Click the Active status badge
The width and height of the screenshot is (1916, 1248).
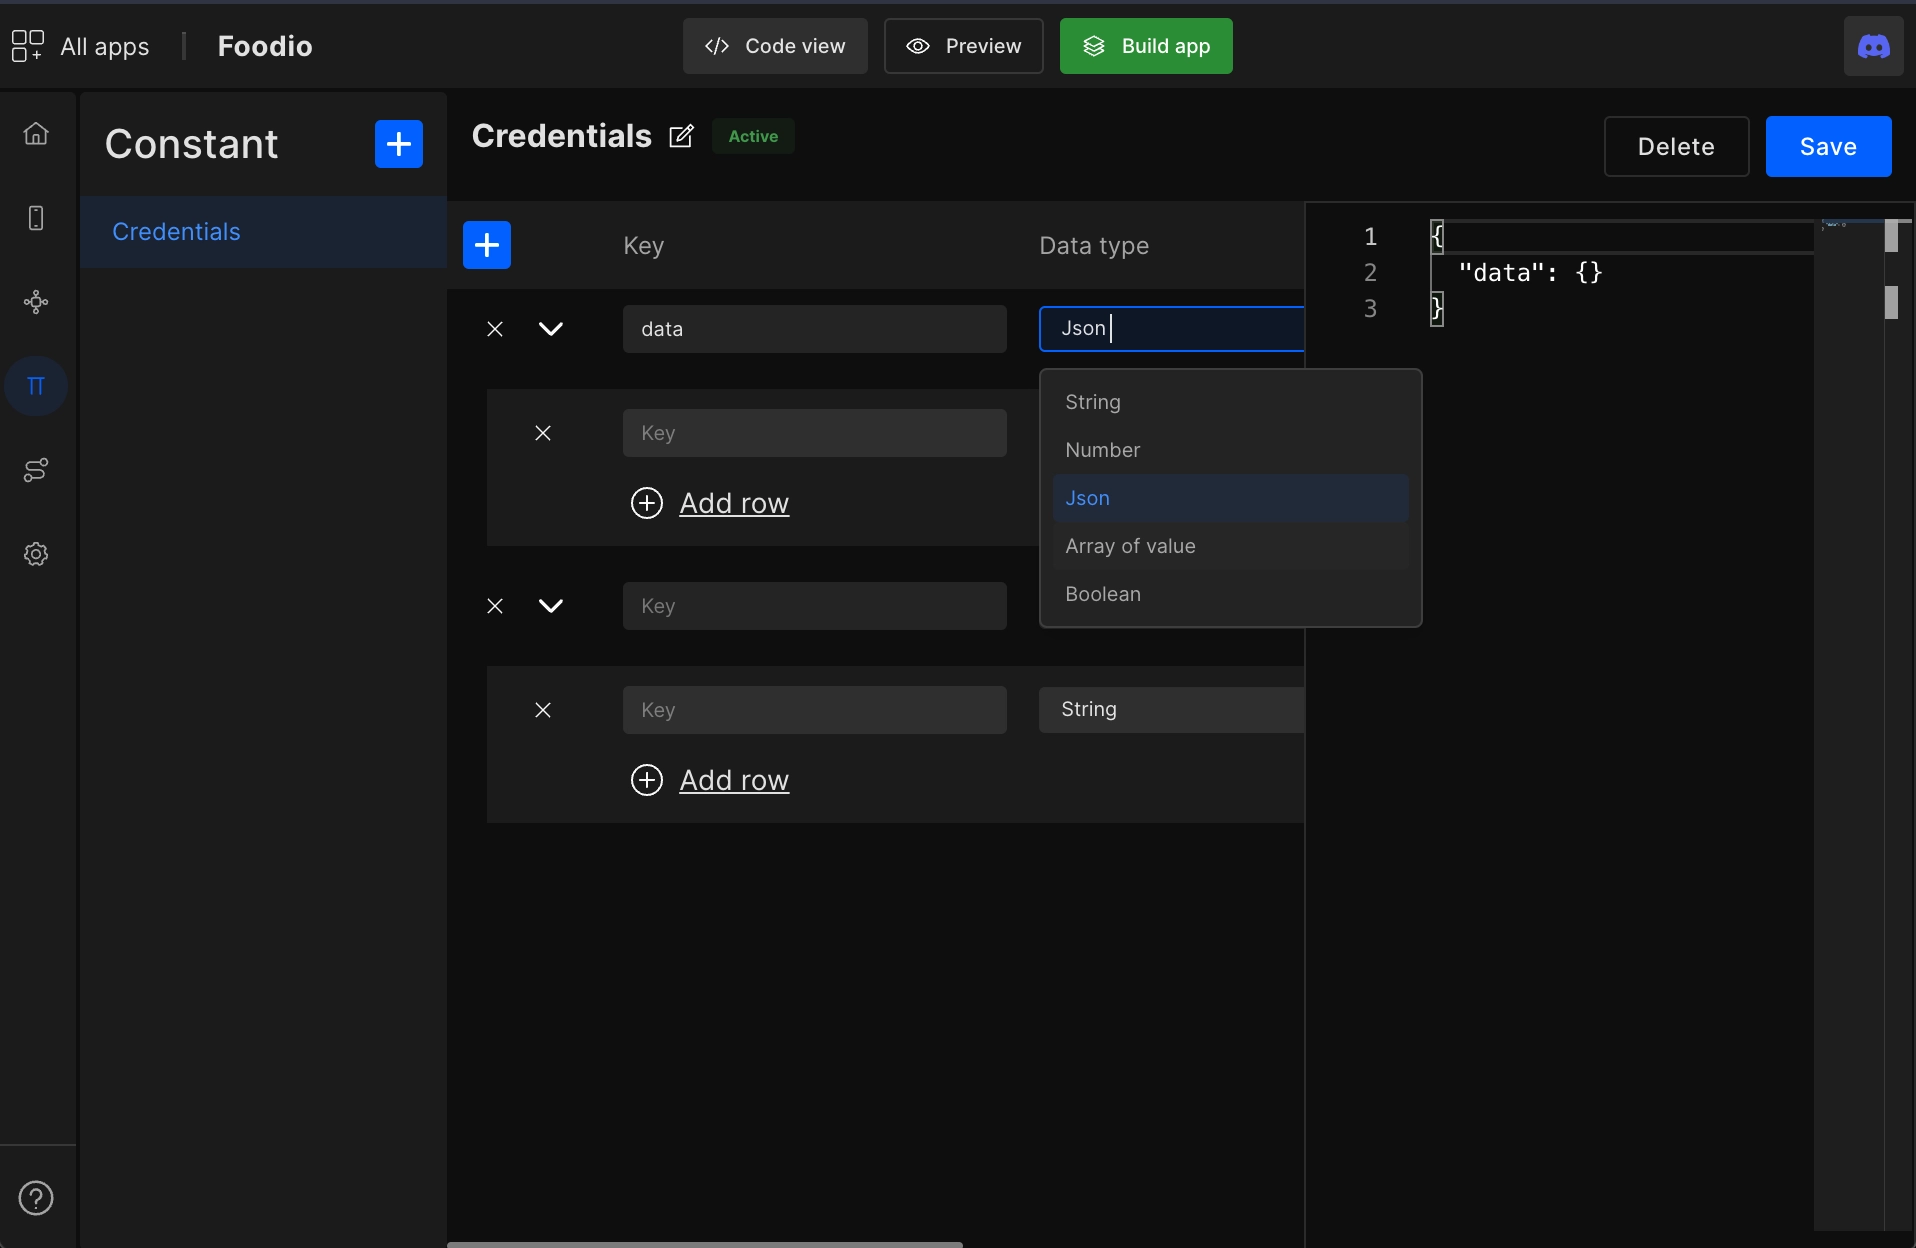coord(753,136)
